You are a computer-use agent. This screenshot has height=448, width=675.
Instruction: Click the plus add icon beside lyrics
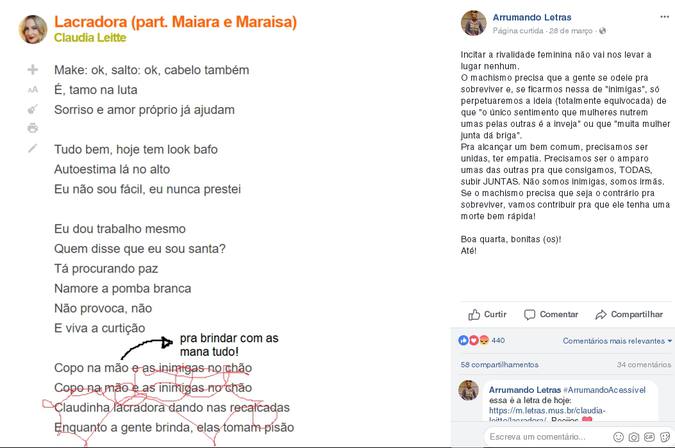click(32, 69)
